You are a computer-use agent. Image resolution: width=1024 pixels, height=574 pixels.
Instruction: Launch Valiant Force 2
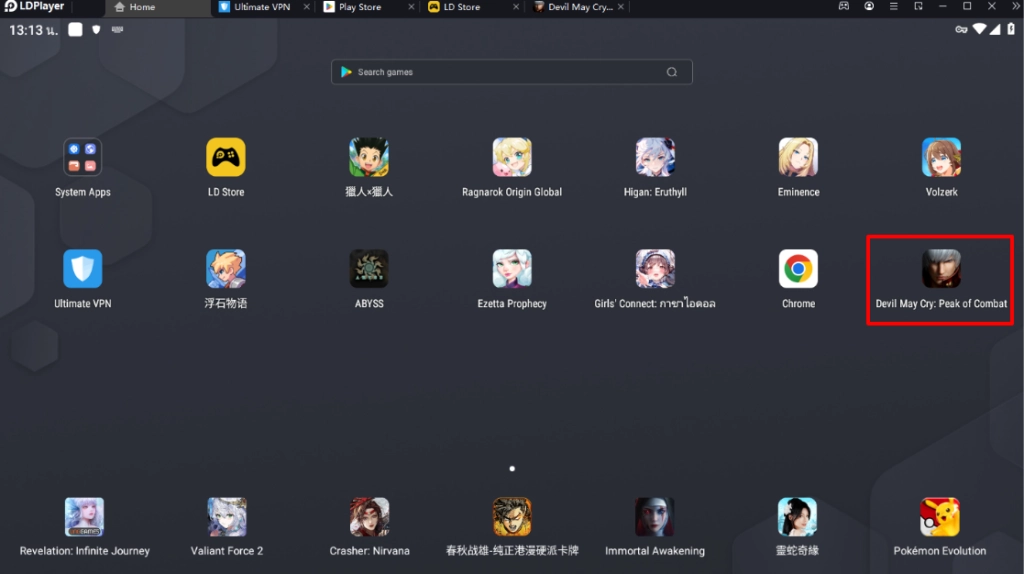[x=227, y=517]
